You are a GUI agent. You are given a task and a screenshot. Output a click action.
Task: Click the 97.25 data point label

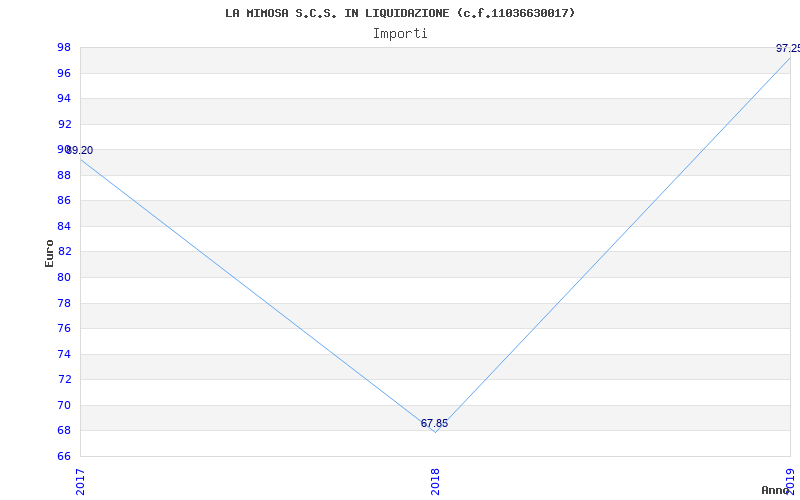788,48
